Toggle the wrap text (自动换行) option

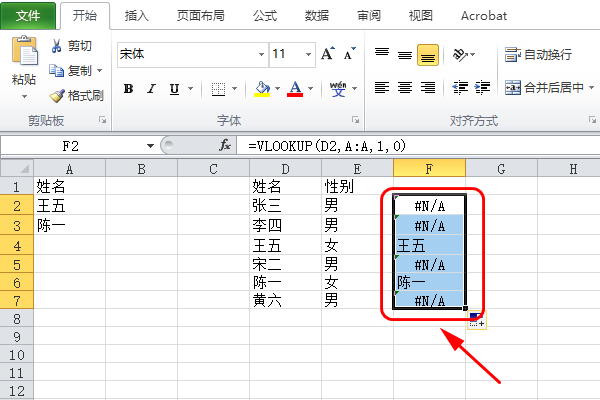[x=538, y=54]
